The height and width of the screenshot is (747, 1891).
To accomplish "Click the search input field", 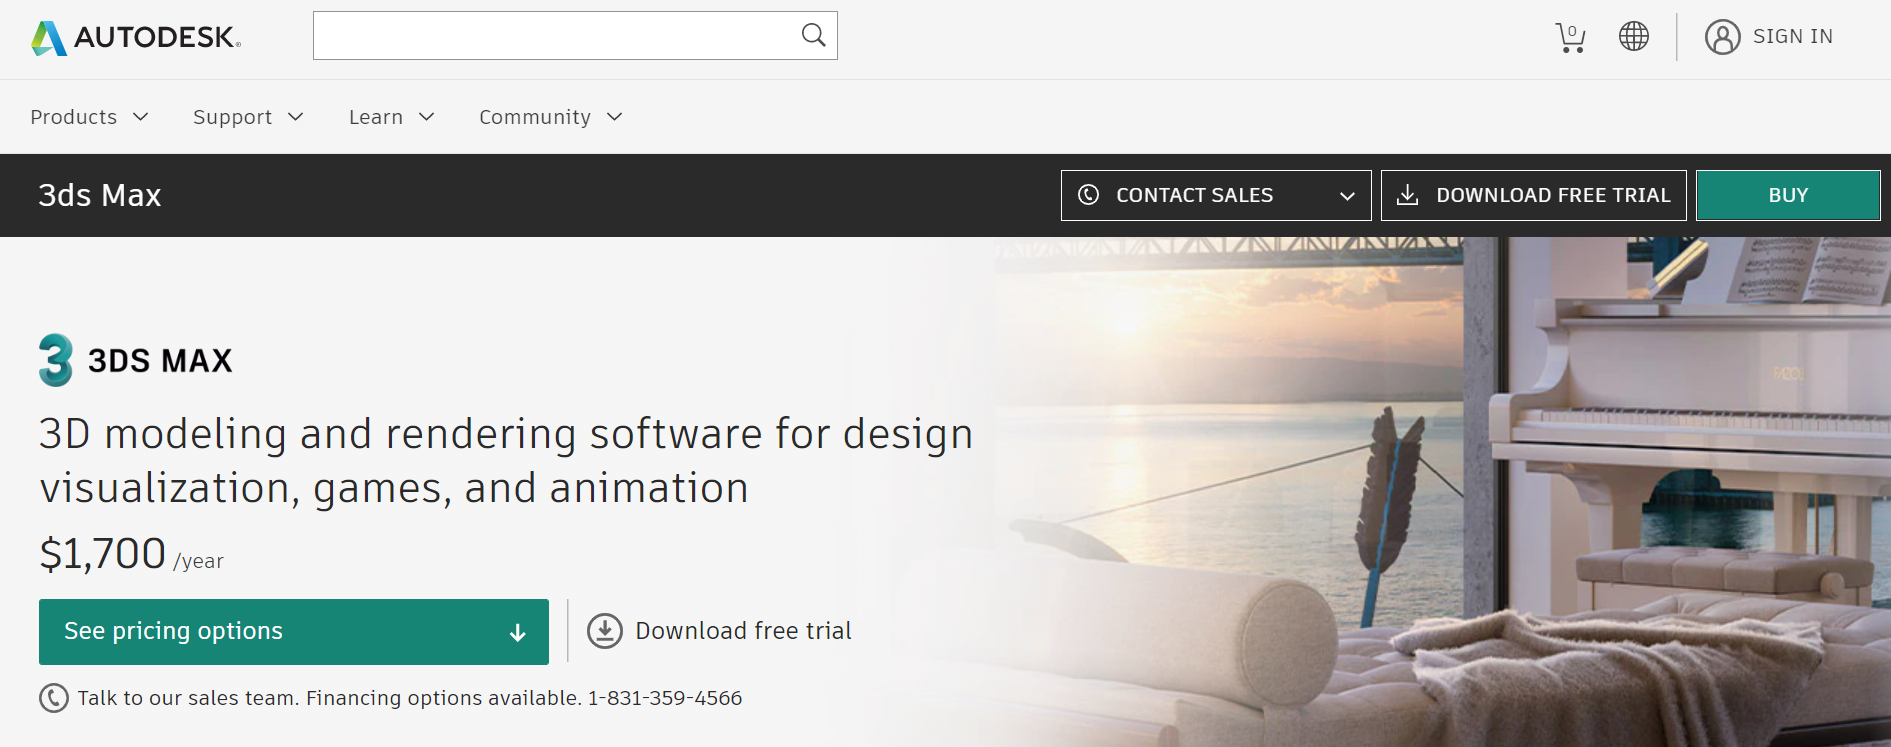I will [x=575, y=36].
